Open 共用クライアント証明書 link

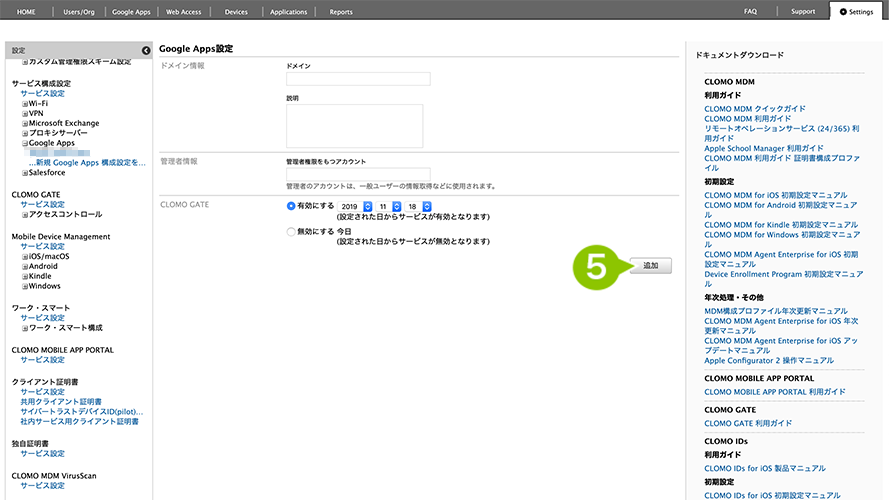click(x=61, y=401)
